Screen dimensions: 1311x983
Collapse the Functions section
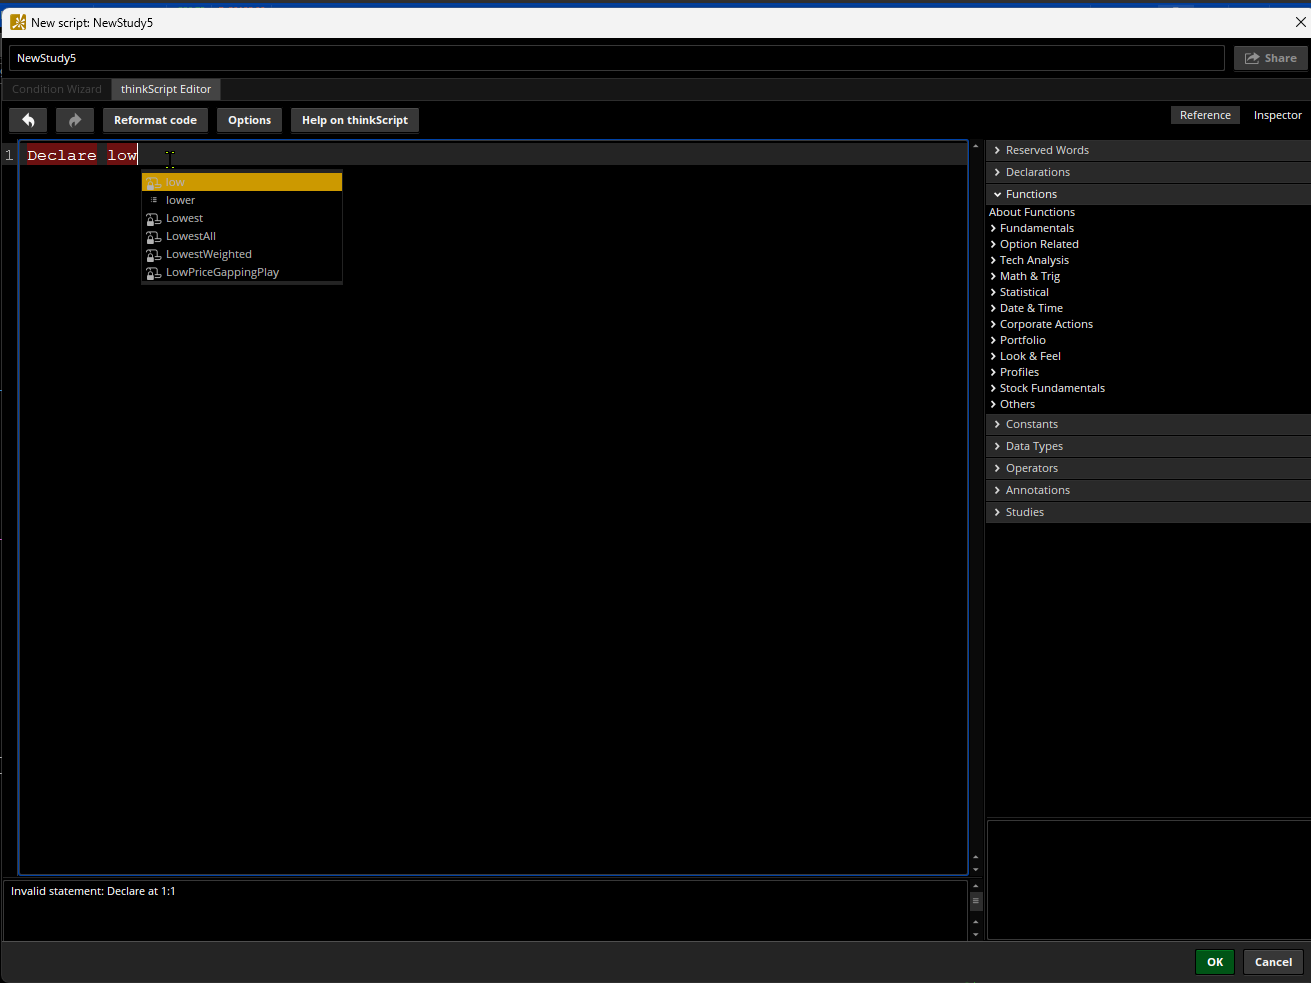coord(1148,194)
